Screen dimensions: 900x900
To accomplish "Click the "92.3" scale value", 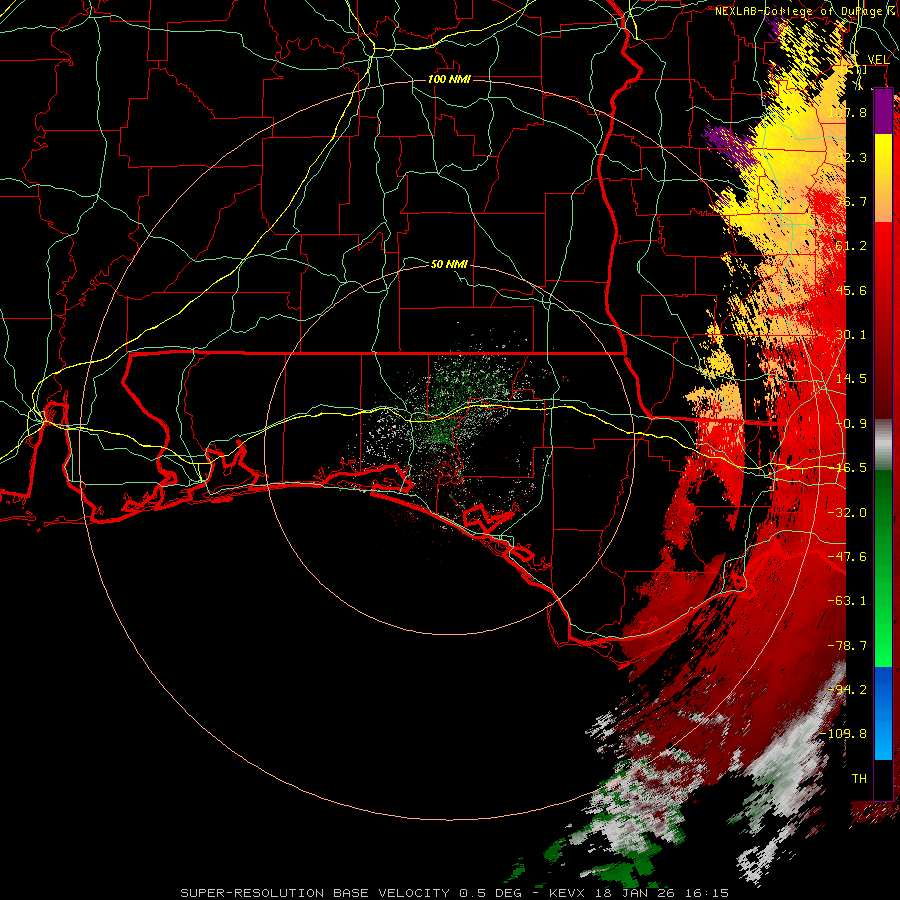I will [852, 157].
